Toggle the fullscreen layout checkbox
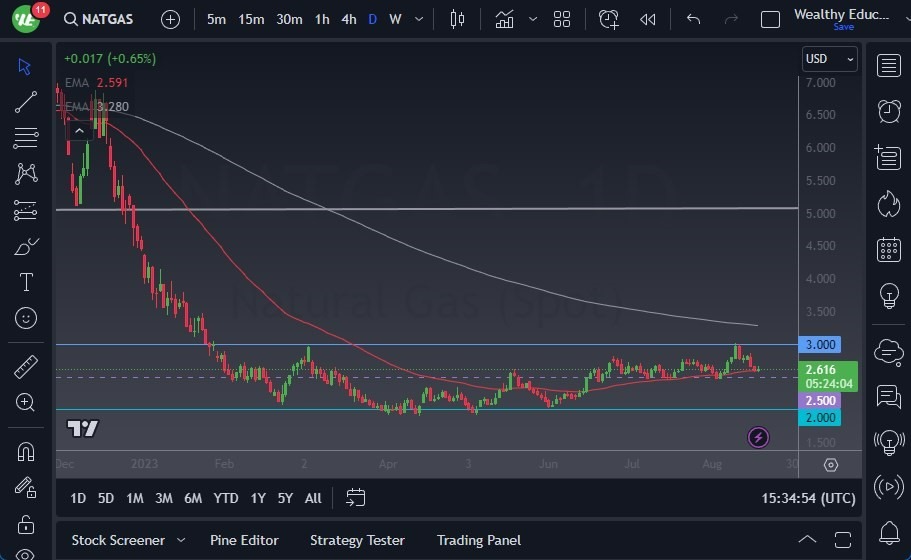 point(770,19)
